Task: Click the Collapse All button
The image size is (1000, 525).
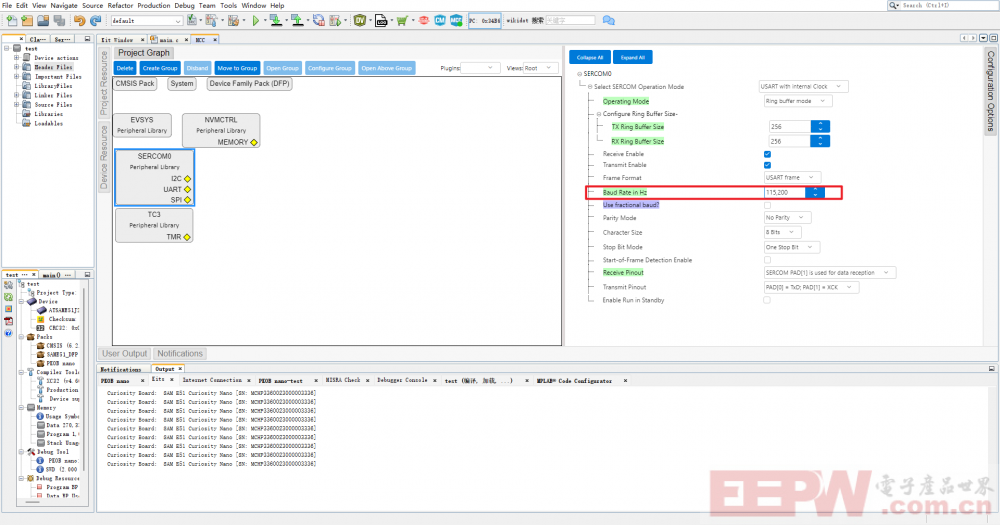Action: [x=590, y=57]
